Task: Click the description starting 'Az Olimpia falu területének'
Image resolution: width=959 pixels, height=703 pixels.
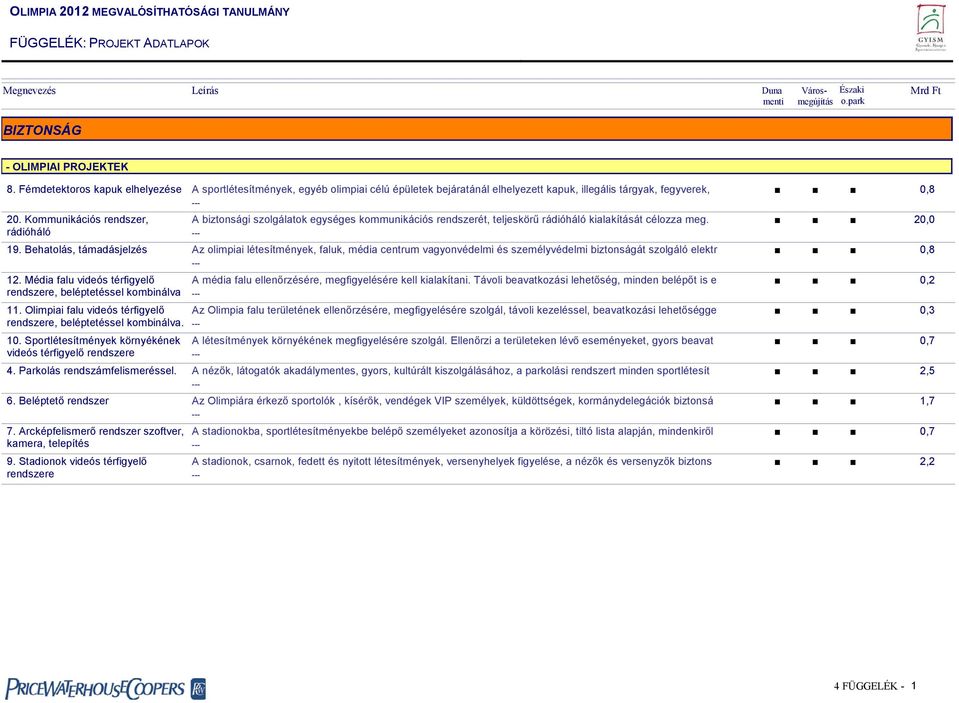Action: pyautogui.click(x=454, y=310)
